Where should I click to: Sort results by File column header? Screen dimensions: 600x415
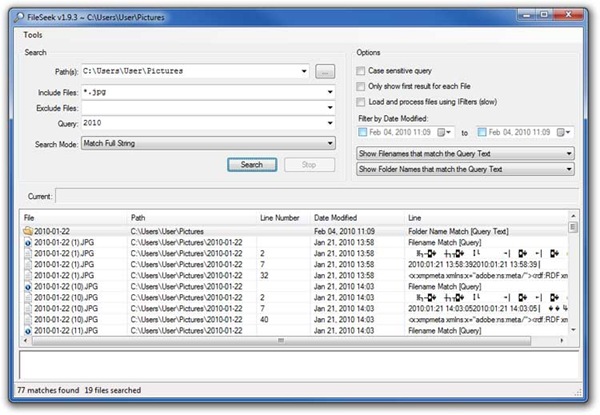pos(74,218)
